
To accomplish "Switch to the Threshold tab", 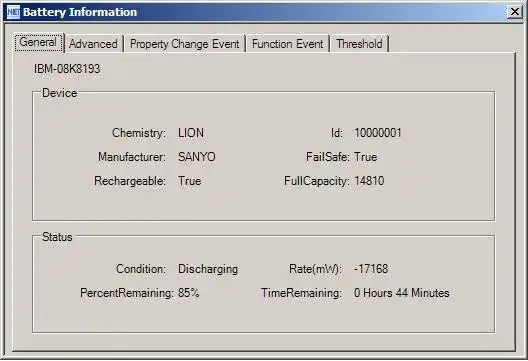I will click(359, 44).
